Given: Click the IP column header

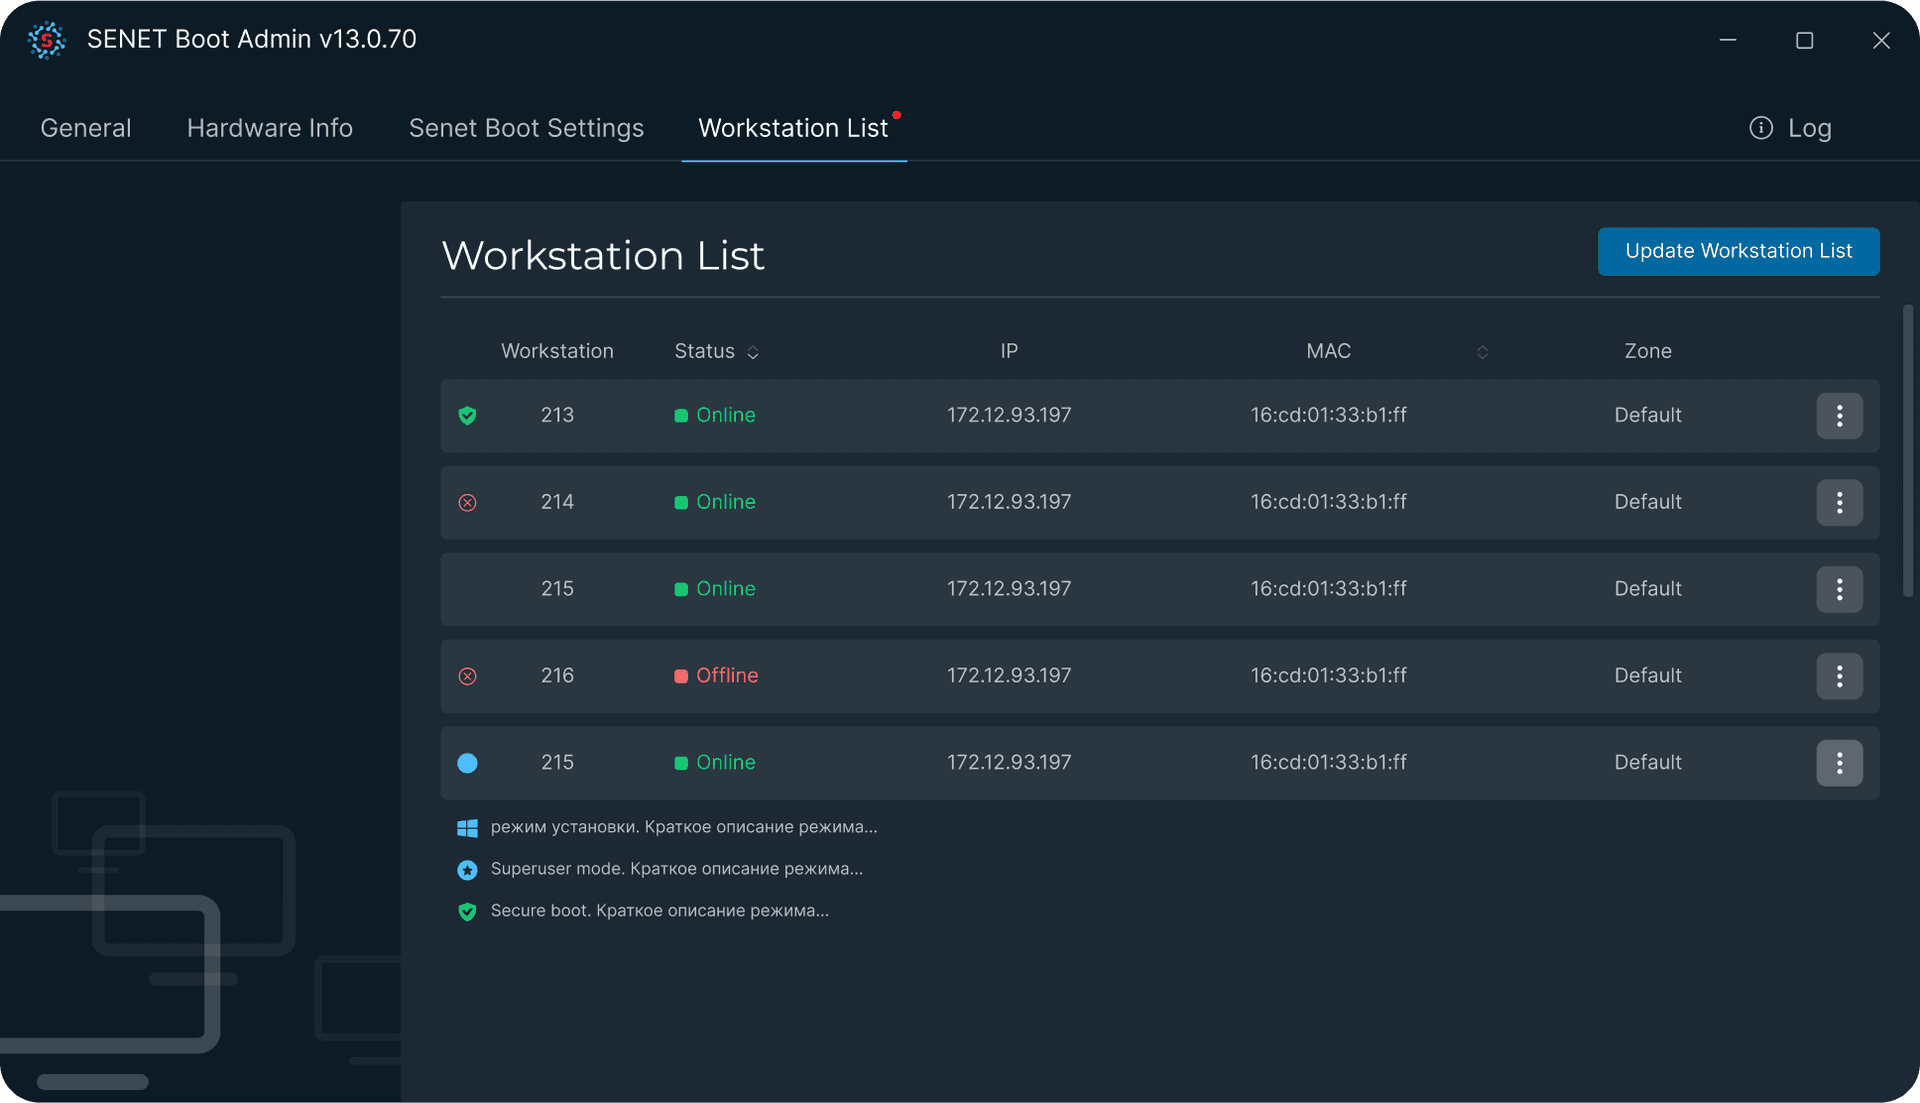Looking at the screenshot, I should 1009,351.
